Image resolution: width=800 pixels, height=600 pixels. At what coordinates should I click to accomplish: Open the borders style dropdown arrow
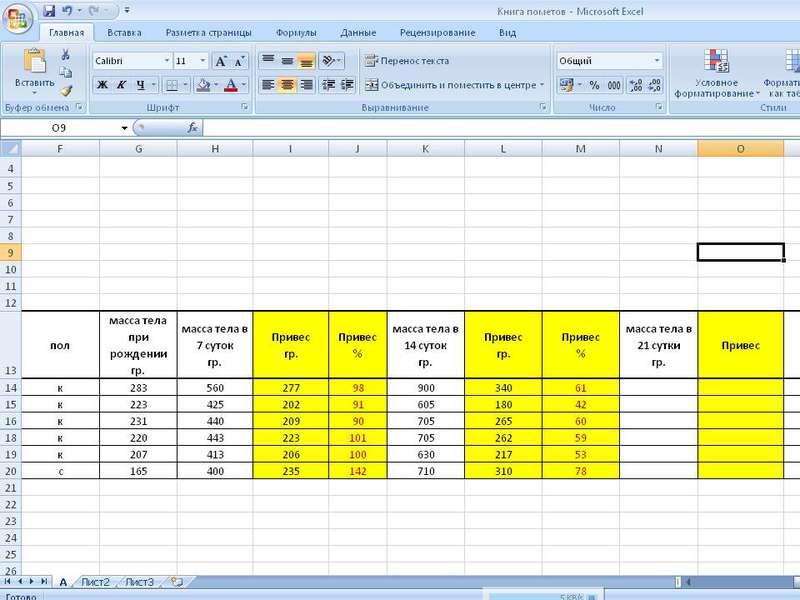click(185, 85)
